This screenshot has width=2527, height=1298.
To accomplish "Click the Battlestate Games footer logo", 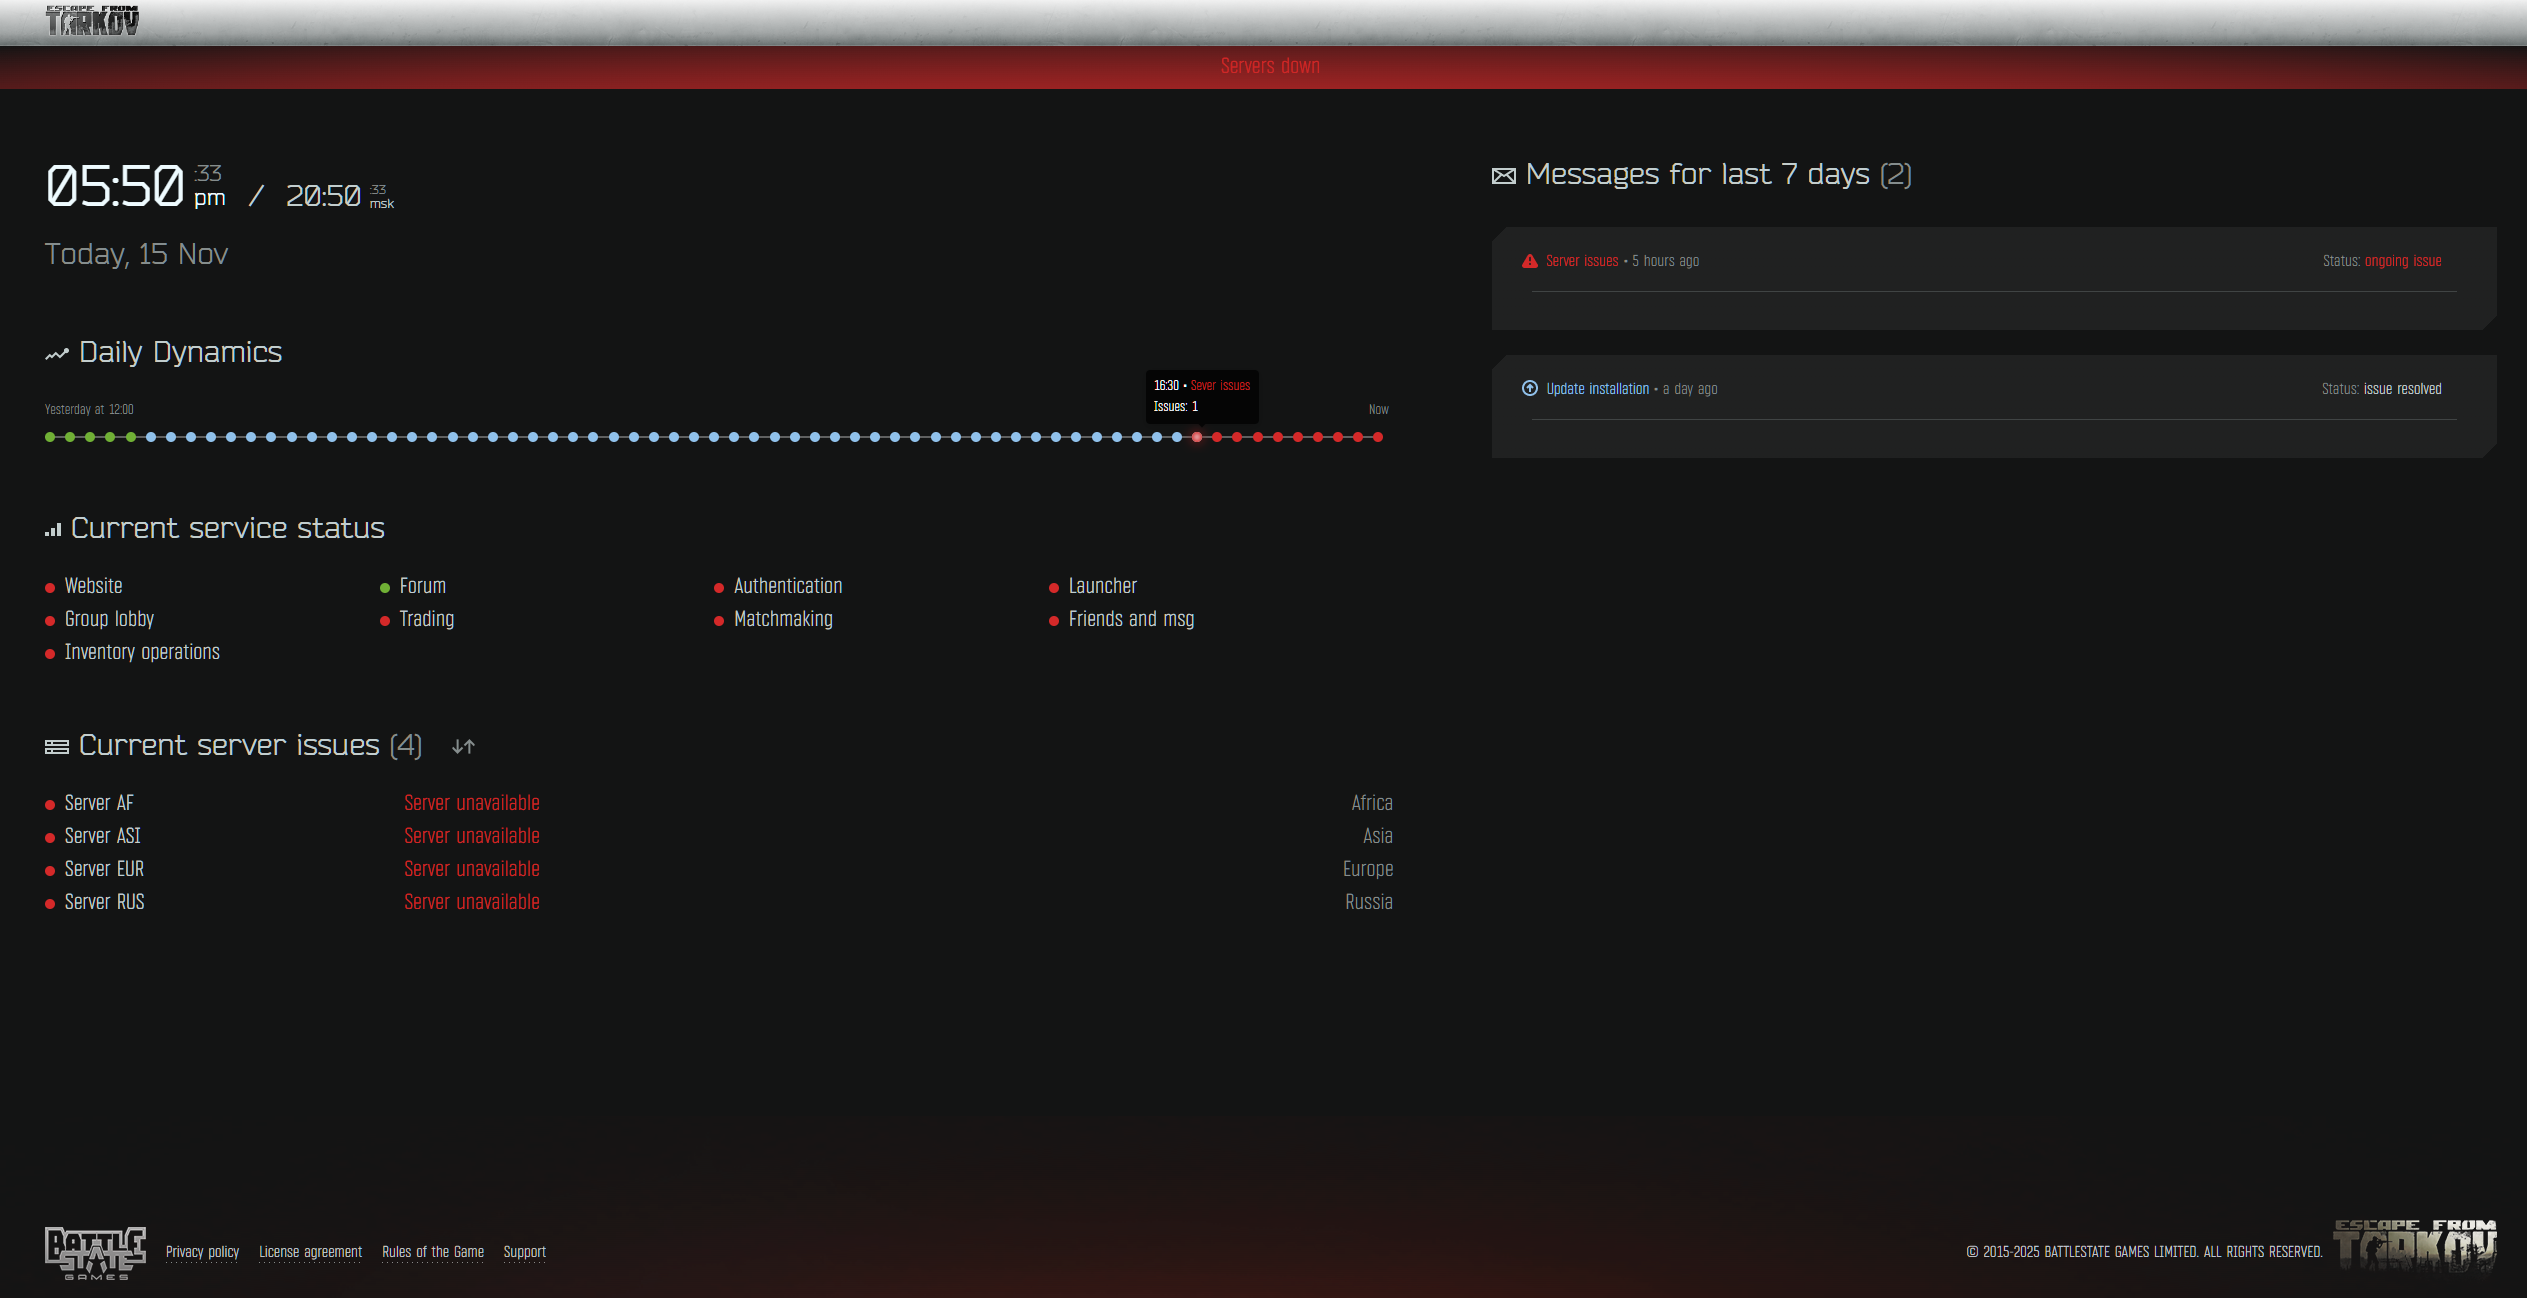I will click(x=95, y=1252).
